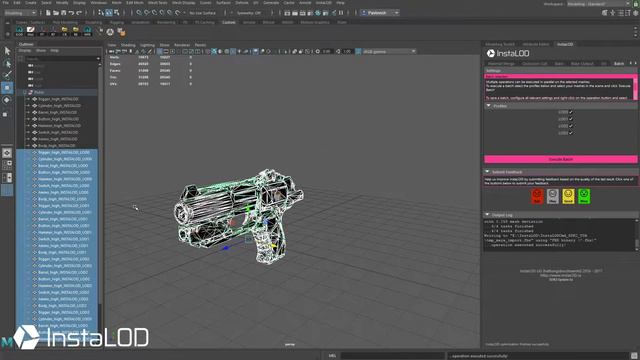Toggle the LOD3 profile checkbox
640x360 pixels.
[x=571, y=133]
